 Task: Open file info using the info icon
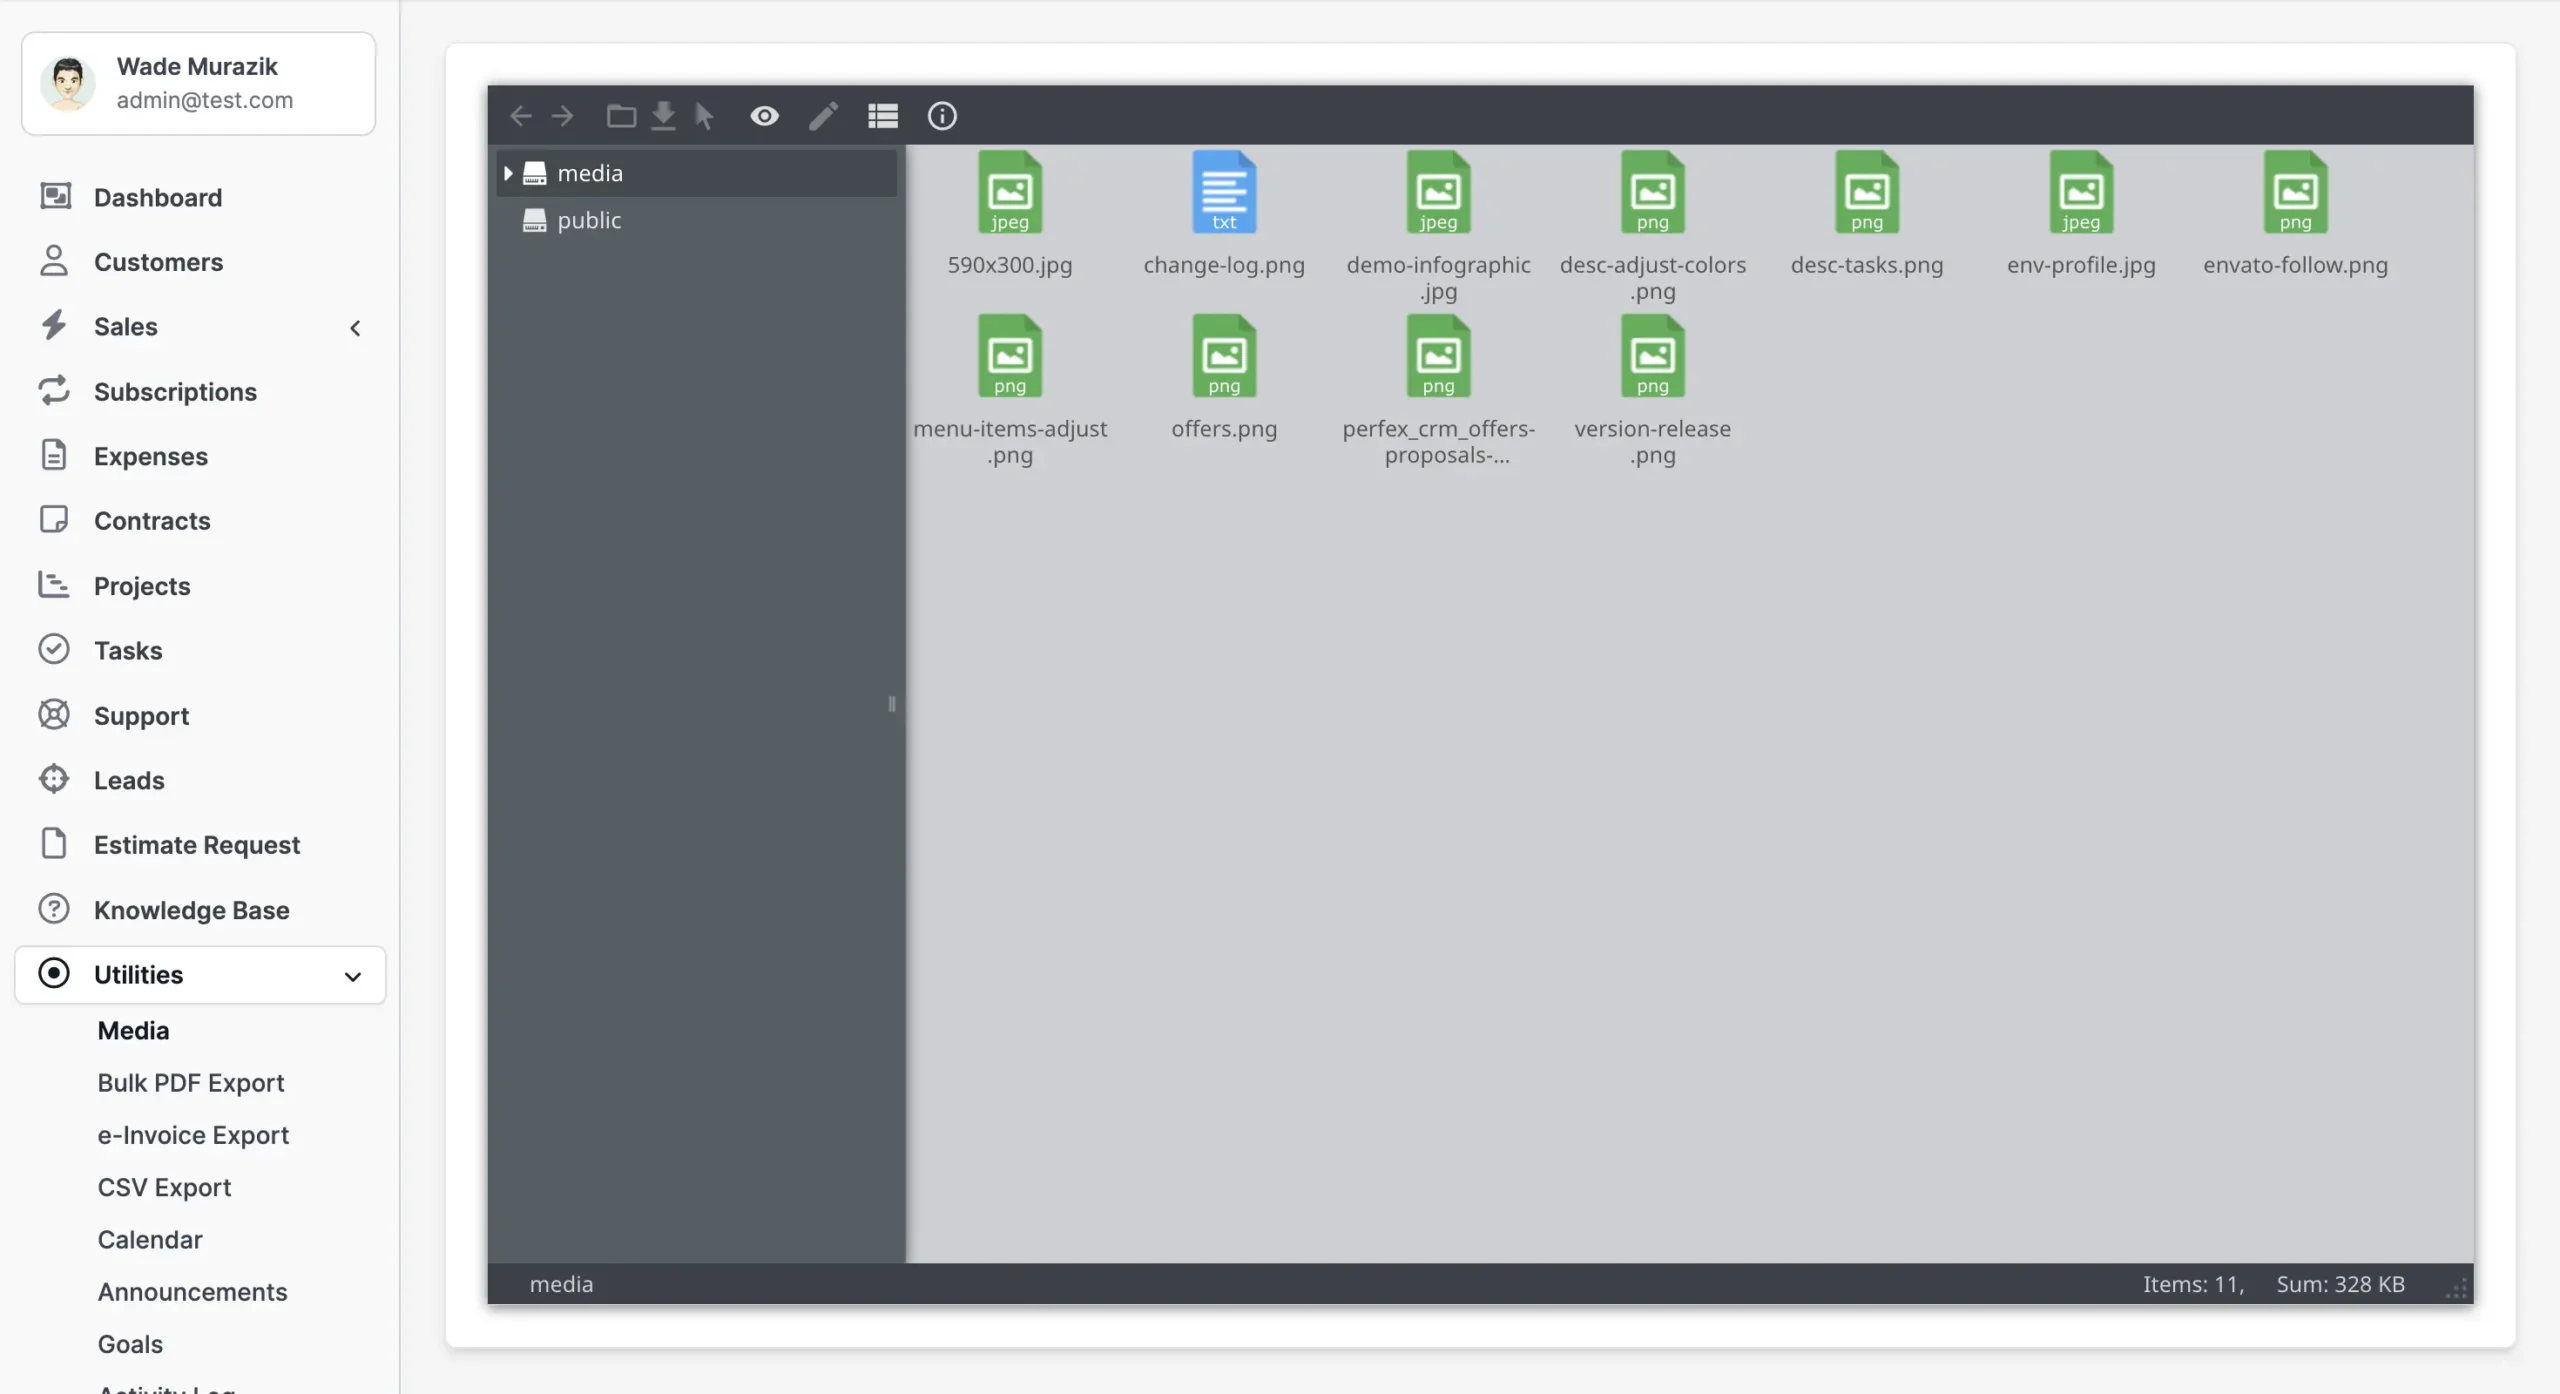[x=941, y=116]
